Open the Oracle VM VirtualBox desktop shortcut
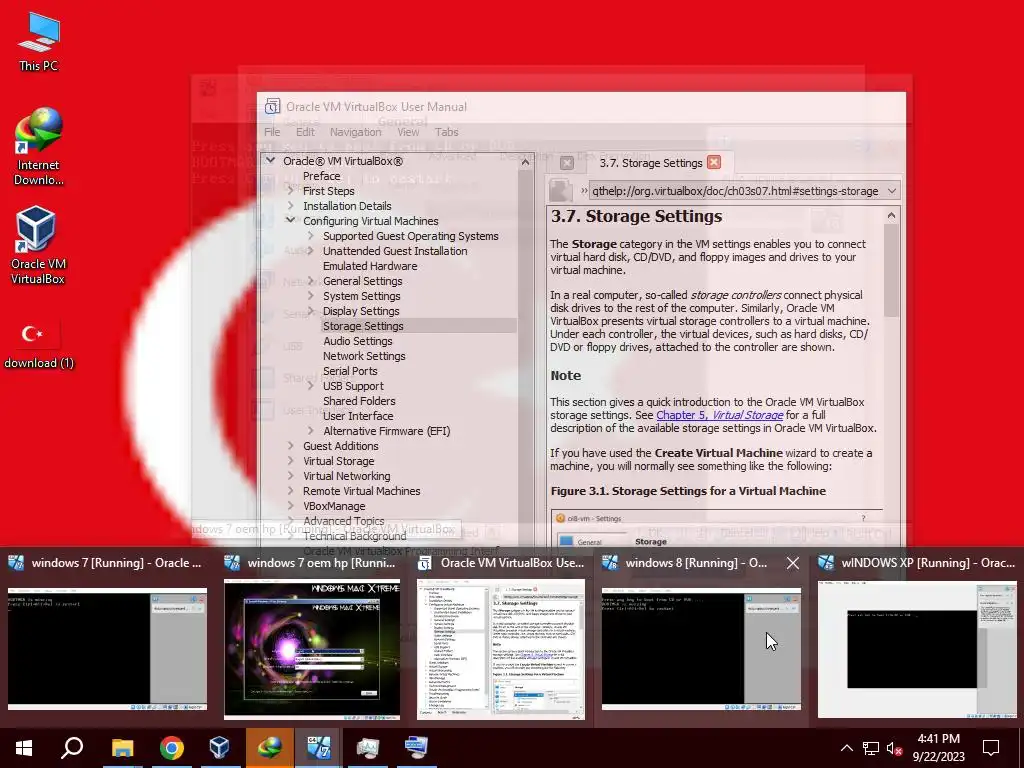This screenshot has height=768, width=1024. (x=38, y=246)
